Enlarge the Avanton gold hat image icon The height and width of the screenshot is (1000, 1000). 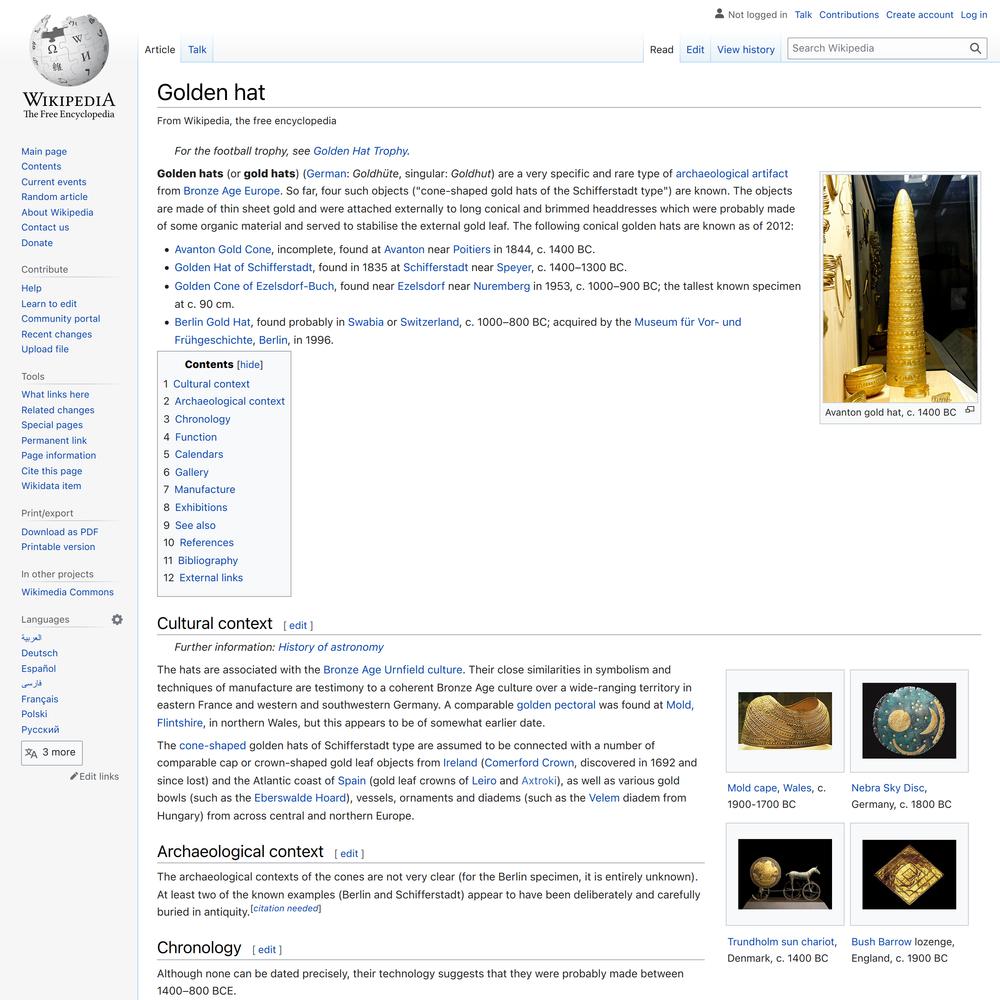click(x=969, y=410)
